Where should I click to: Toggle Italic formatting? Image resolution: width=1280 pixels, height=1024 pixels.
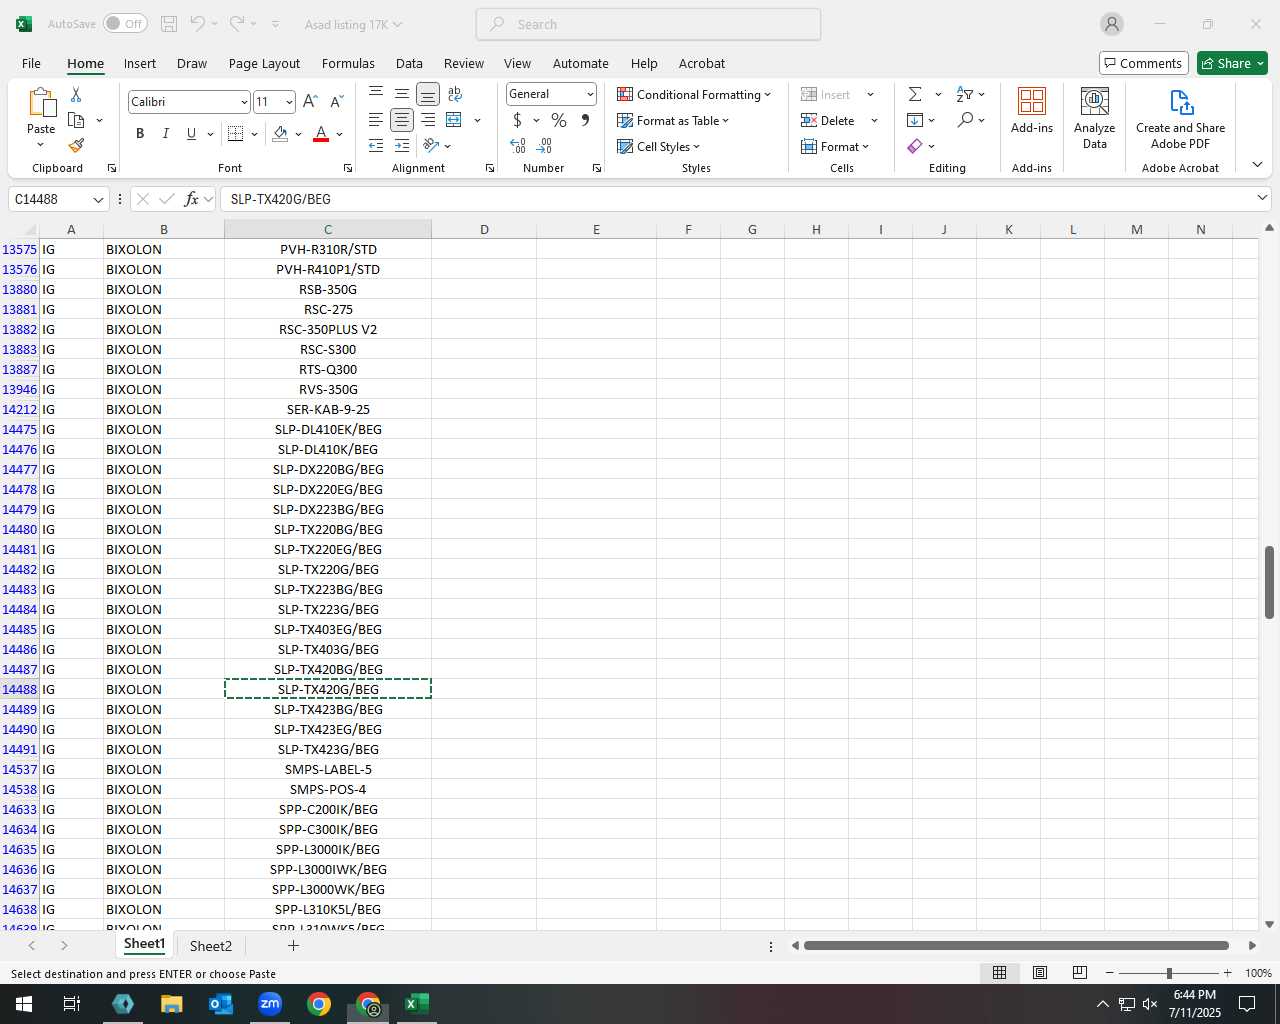click(166, 133)
